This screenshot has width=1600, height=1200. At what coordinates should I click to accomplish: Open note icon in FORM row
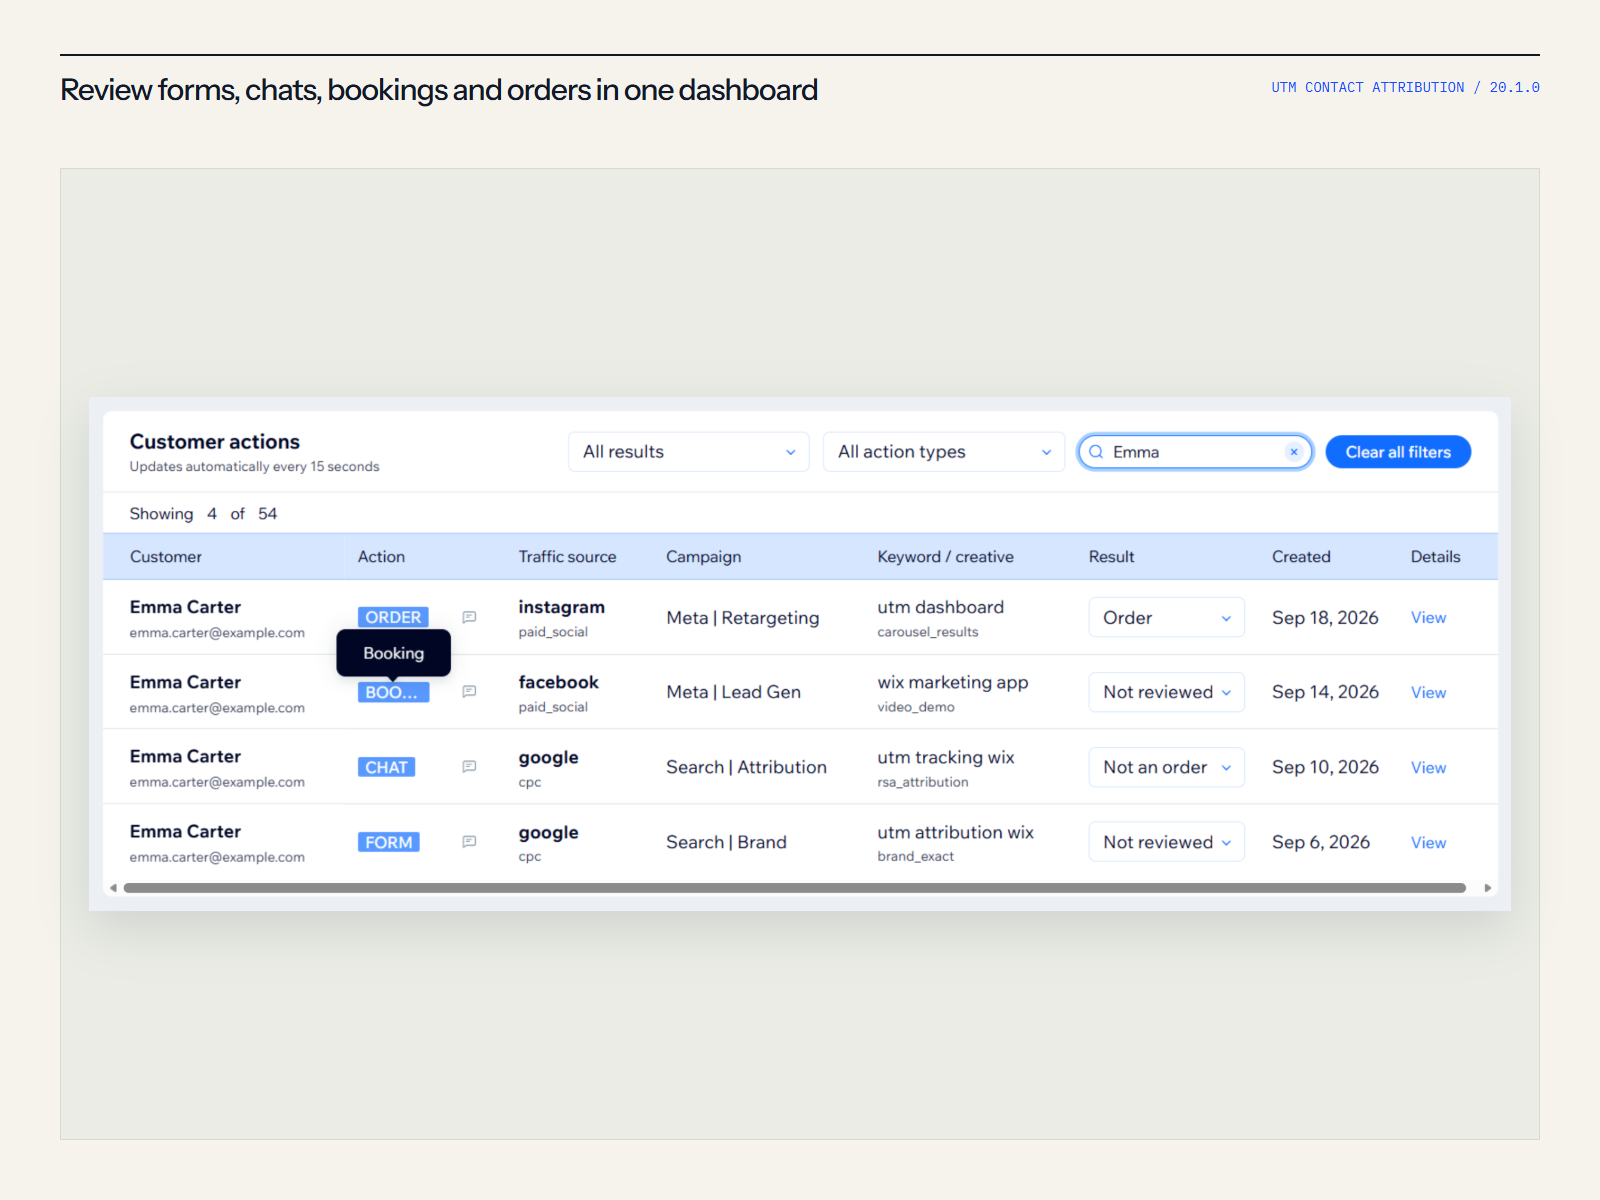[x=469, y=842]
